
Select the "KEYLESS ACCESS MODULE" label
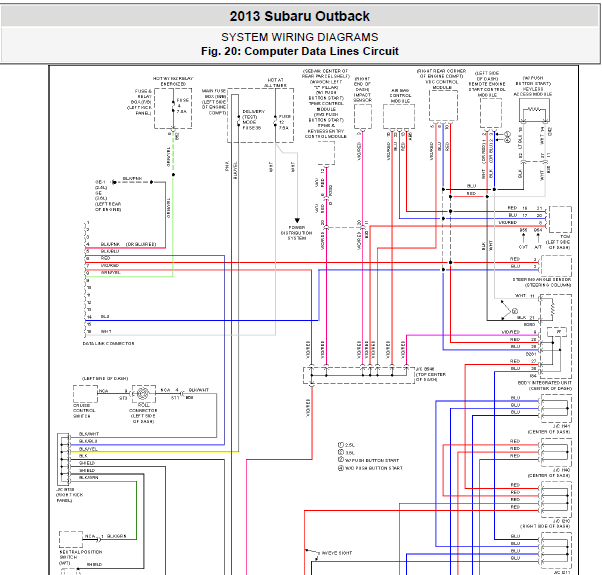(533, 91)
